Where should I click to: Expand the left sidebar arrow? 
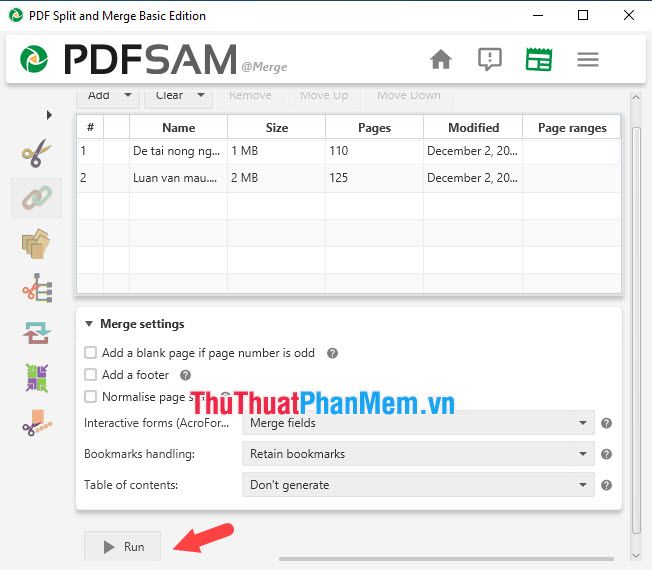pyautogui.click(x=49, y=115)
